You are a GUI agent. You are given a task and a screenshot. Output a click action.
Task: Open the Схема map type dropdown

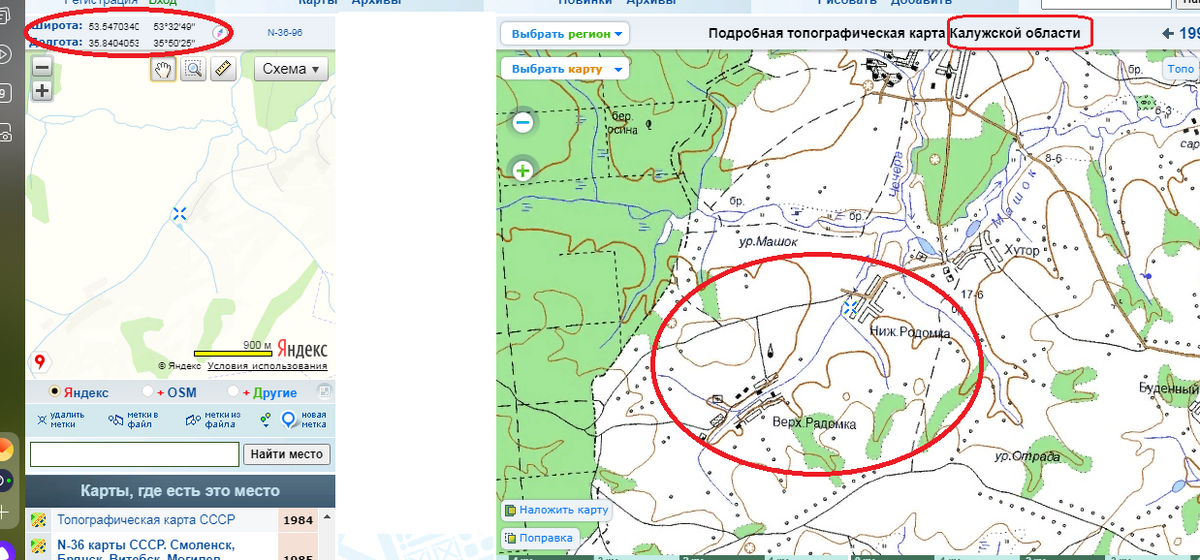[x=291, y=69]
